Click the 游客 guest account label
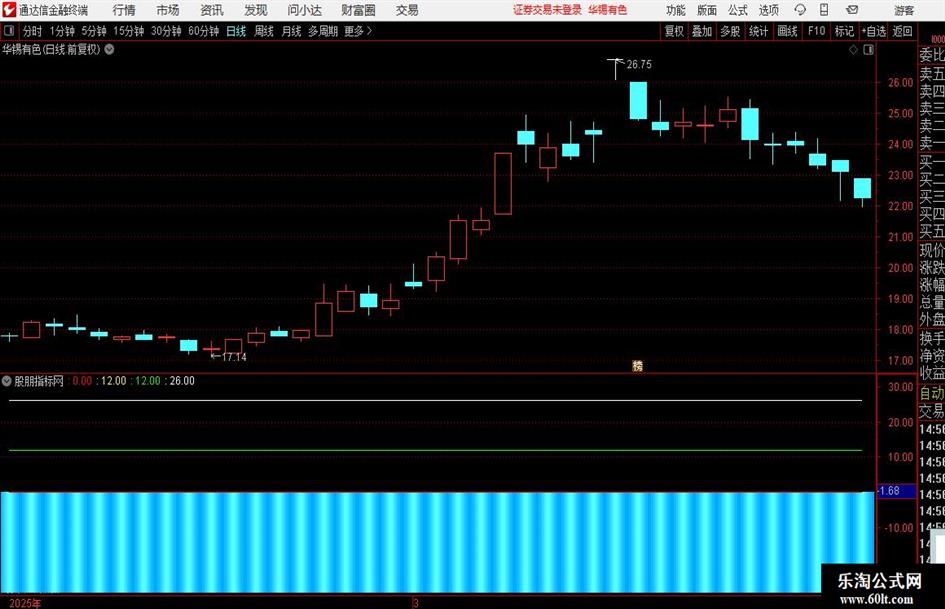This screenshot has width=945, height=609. tap(904, 10)
